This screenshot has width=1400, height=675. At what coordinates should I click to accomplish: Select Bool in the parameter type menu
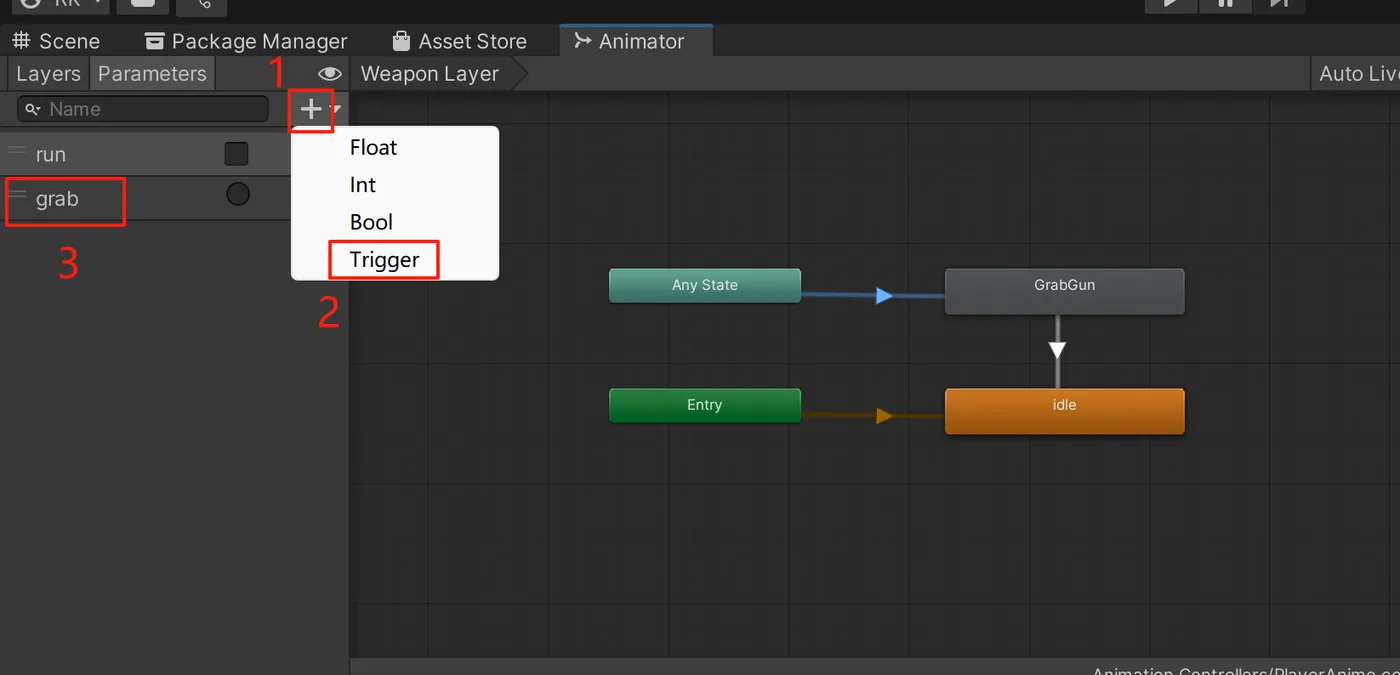click(371, 222)
